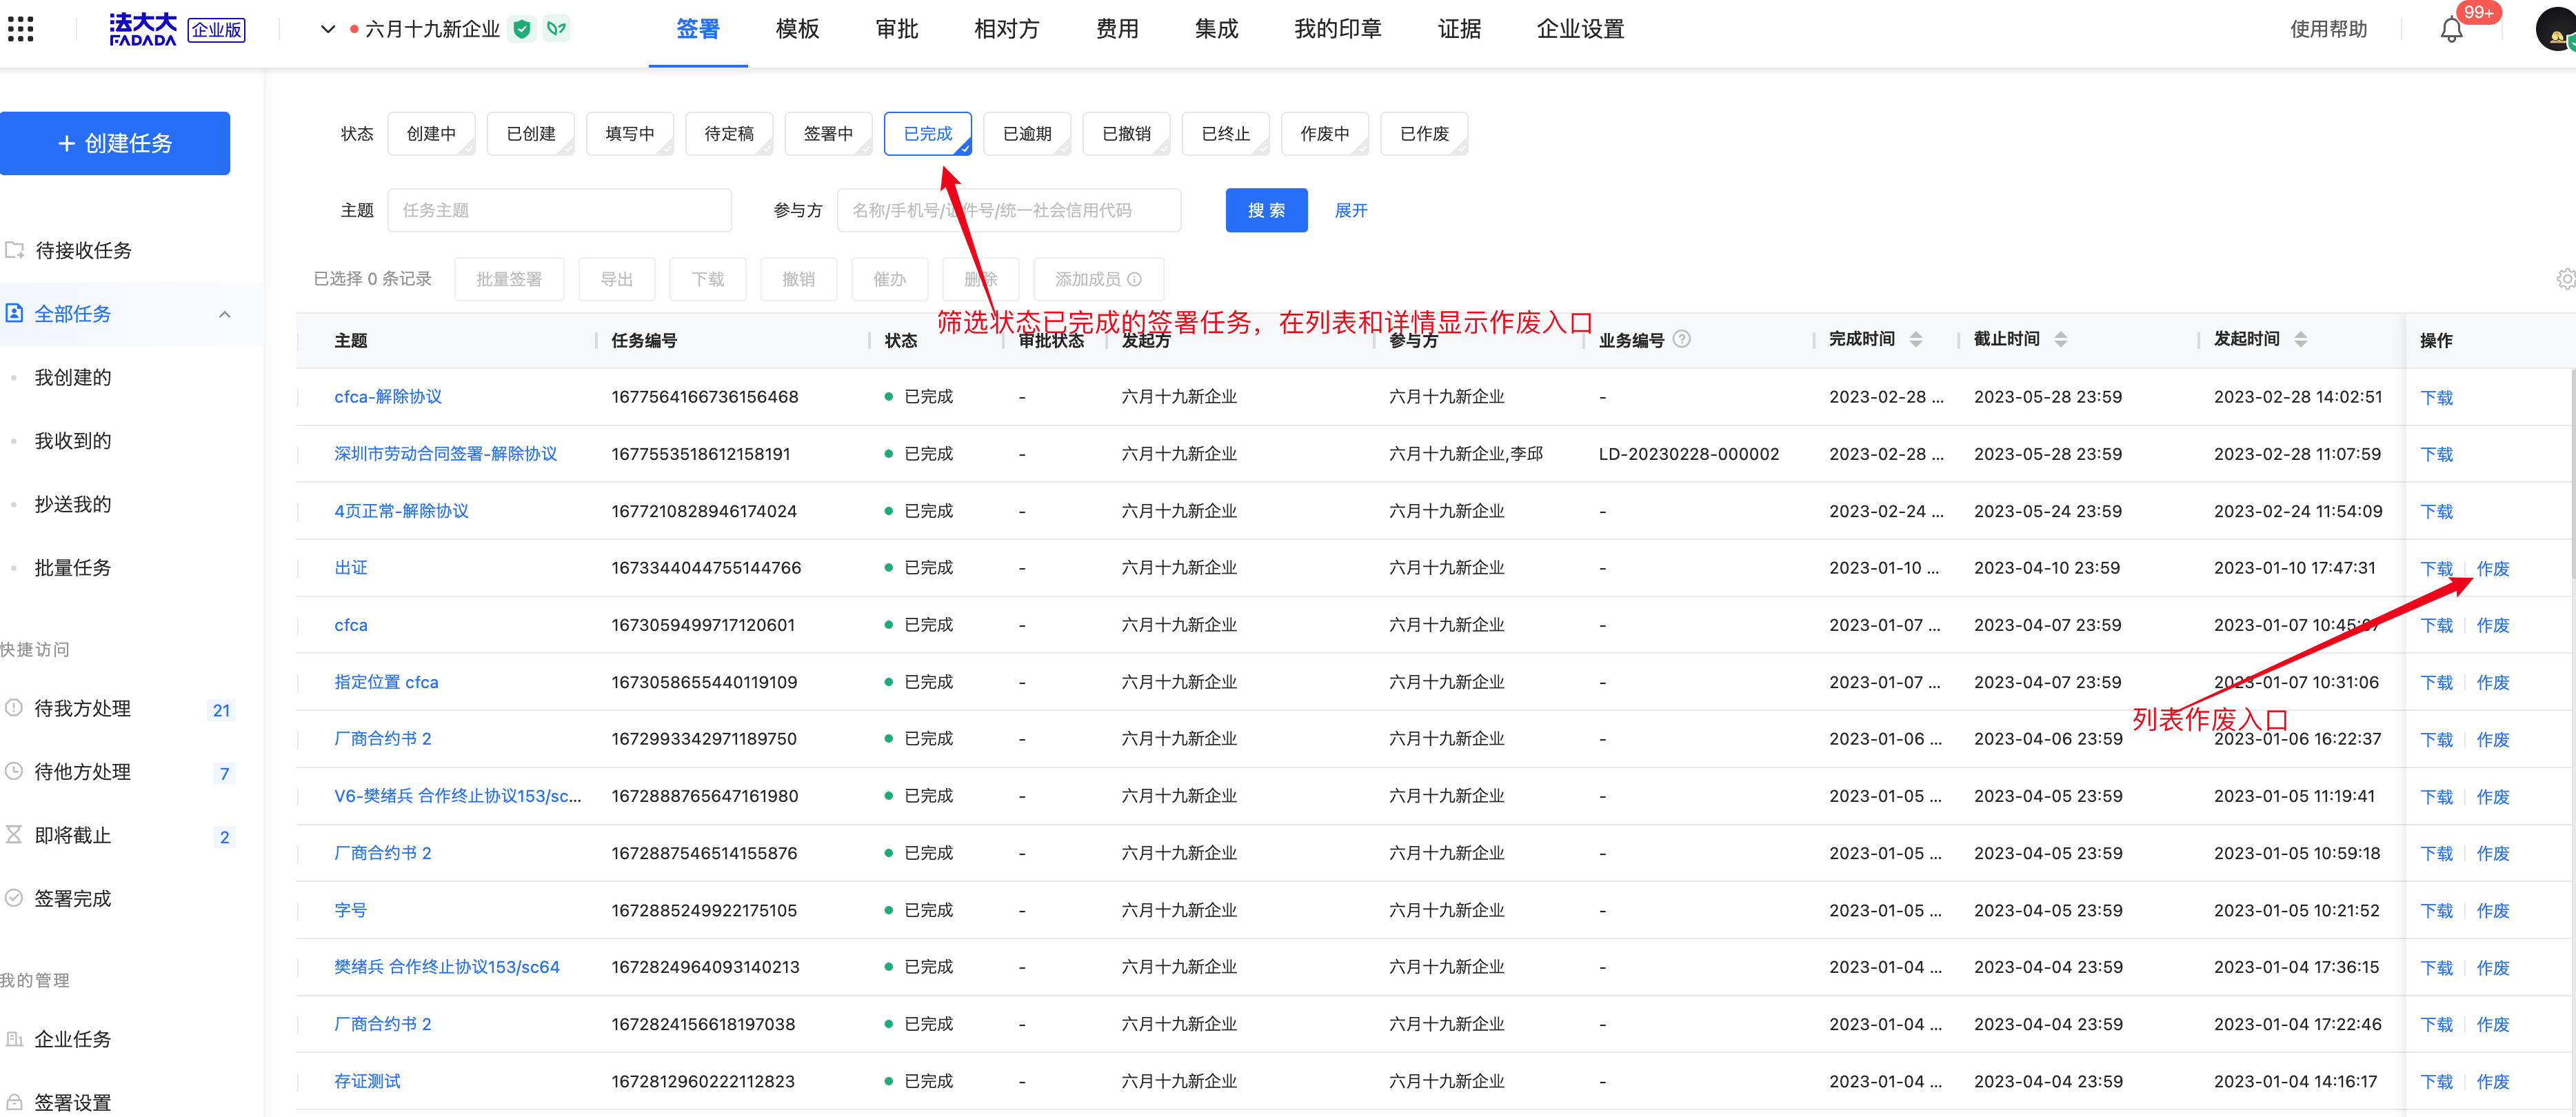Expand the enterprise switcher chevron
This screenshot has width=2576, height=1117.
pyautogui.click(x=327, y=29)
